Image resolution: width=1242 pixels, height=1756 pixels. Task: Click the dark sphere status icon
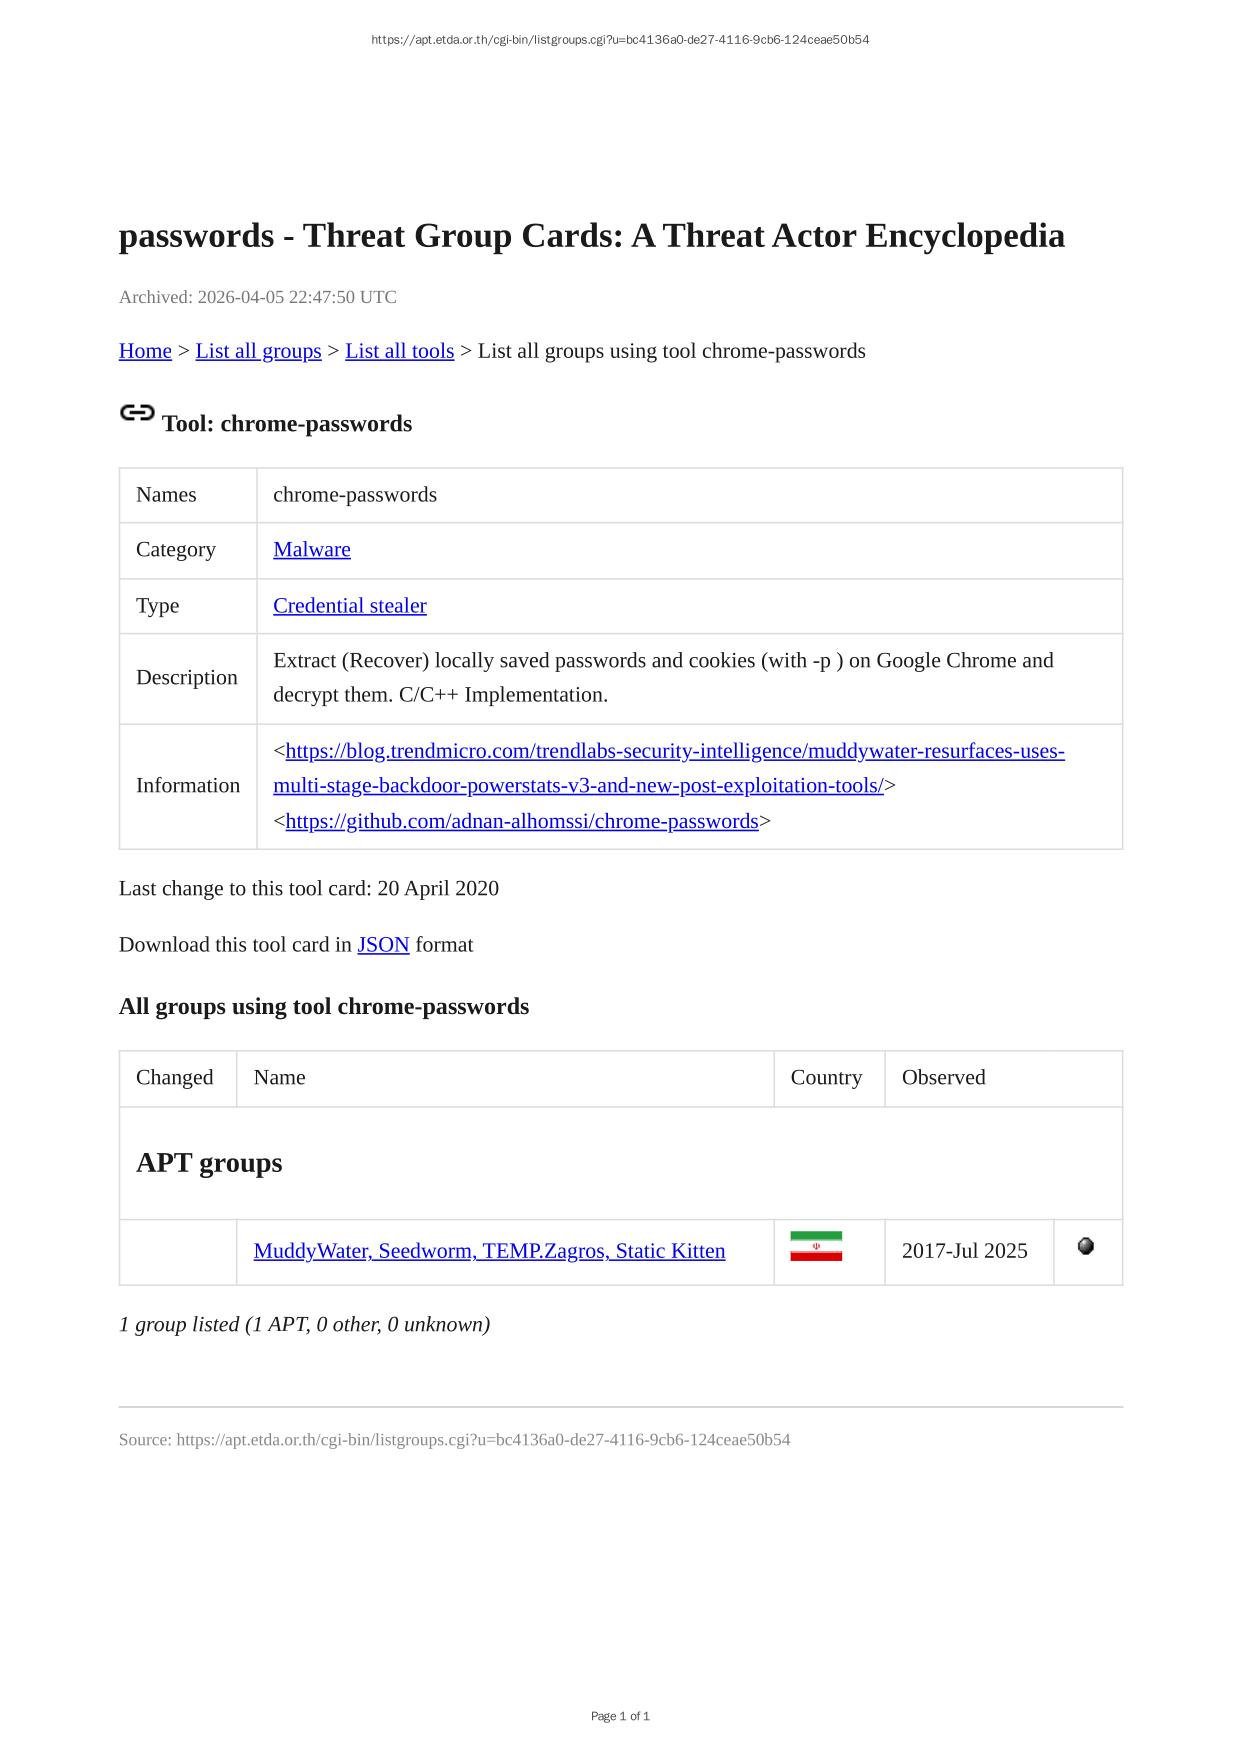coord(1086,1246)
